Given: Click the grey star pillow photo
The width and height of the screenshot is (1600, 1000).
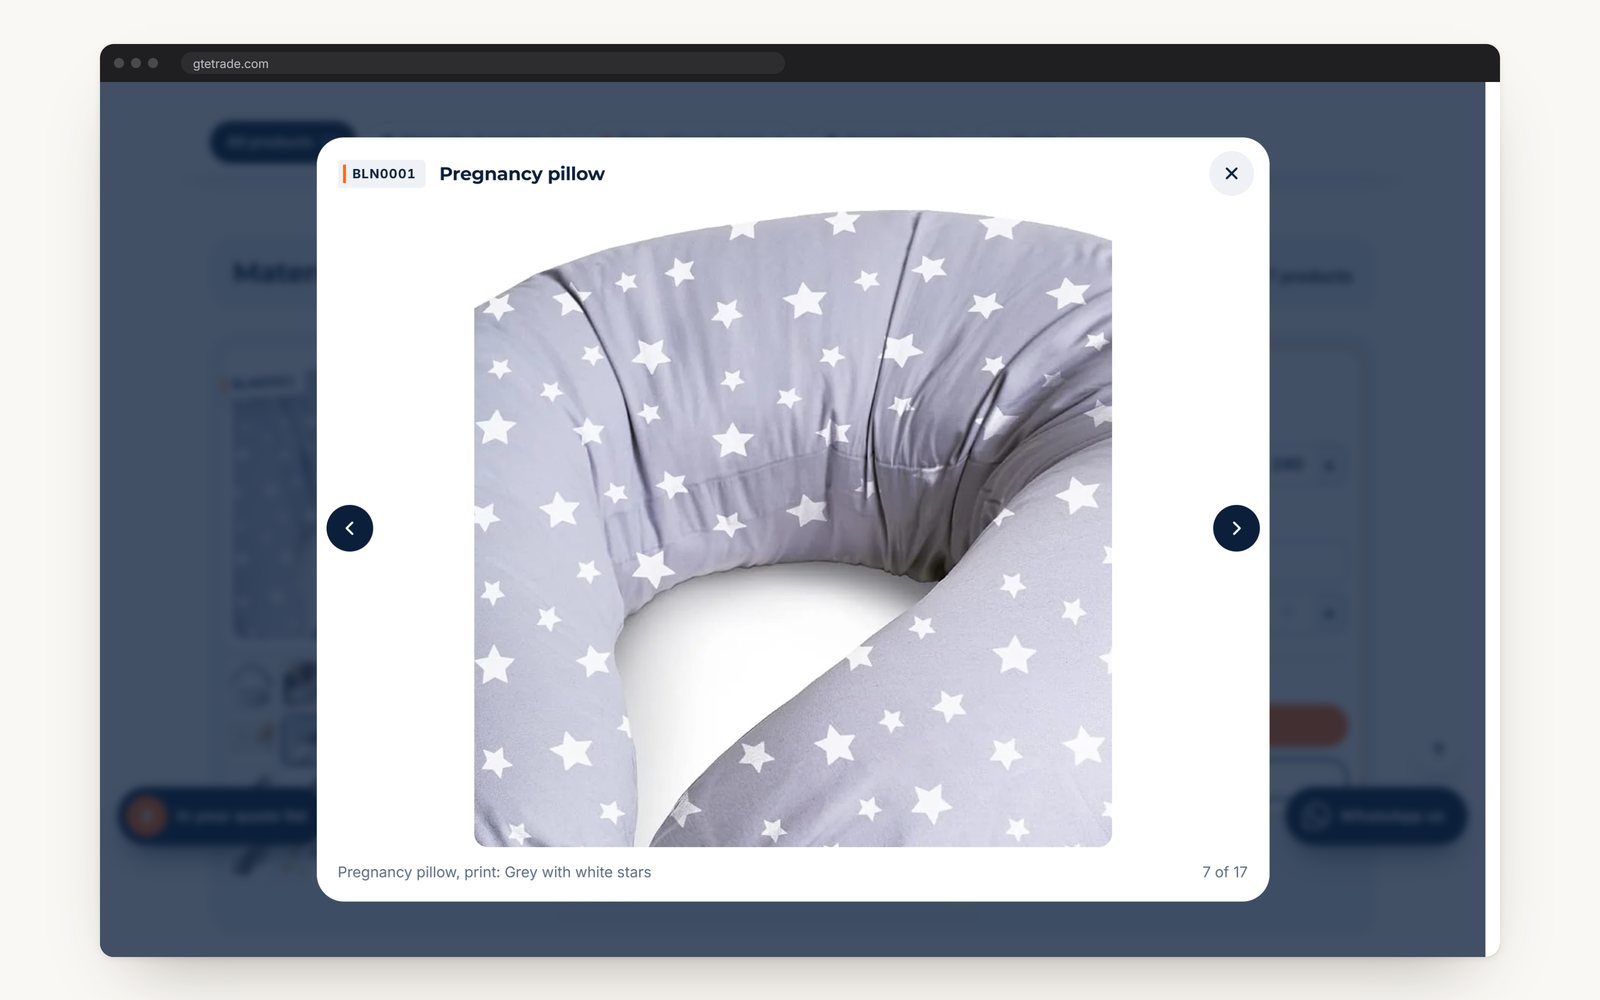Looking at the screenshot, I should (x=793, y=528).
